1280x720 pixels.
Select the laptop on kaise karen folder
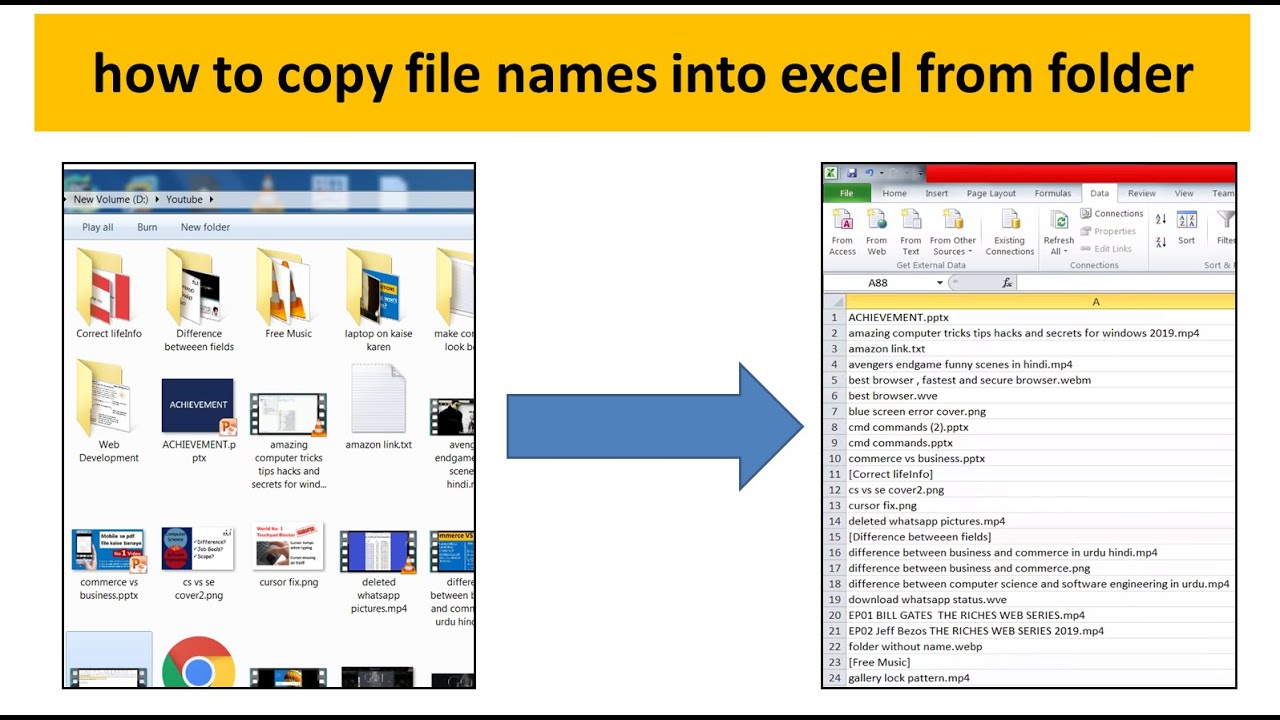pyautogui.click(x=379, y=300)
